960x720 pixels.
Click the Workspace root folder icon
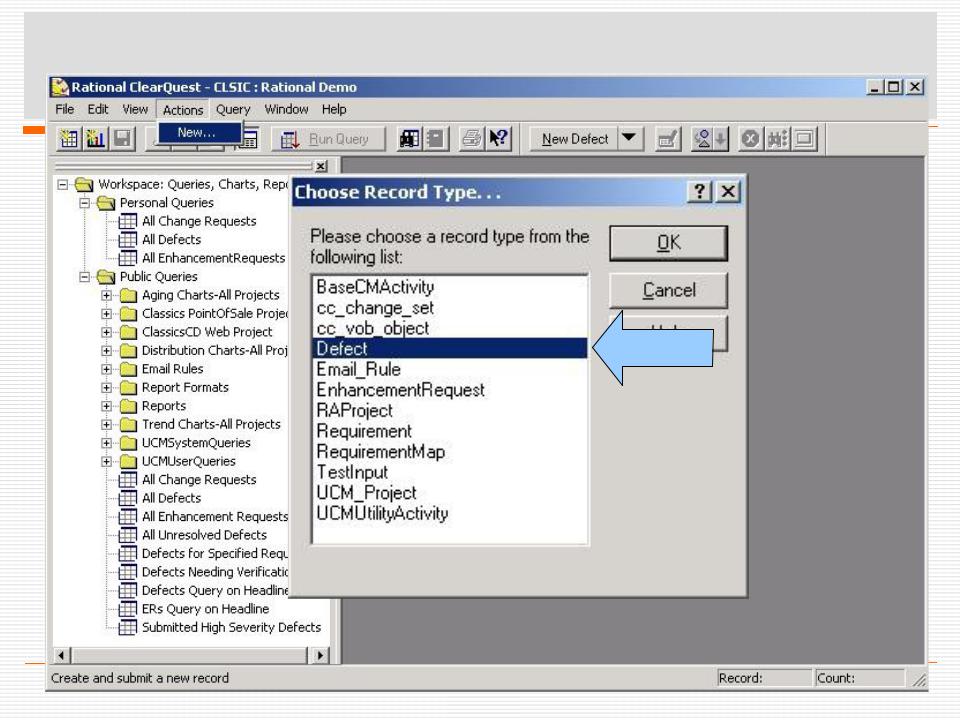pyautogui.click(x=84, y=184)
